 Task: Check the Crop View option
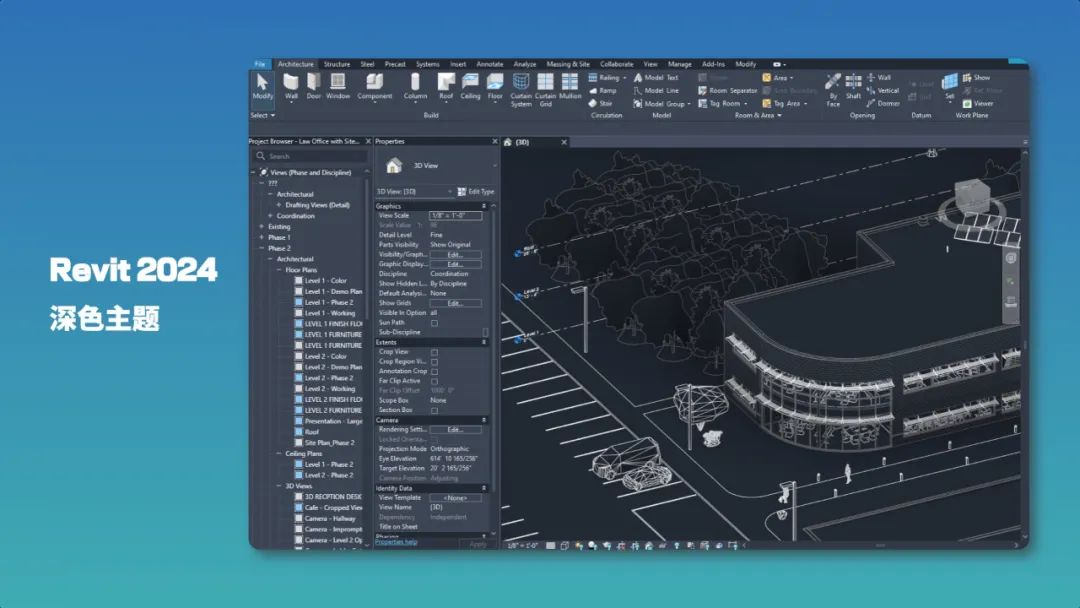[x=435, y=350]
